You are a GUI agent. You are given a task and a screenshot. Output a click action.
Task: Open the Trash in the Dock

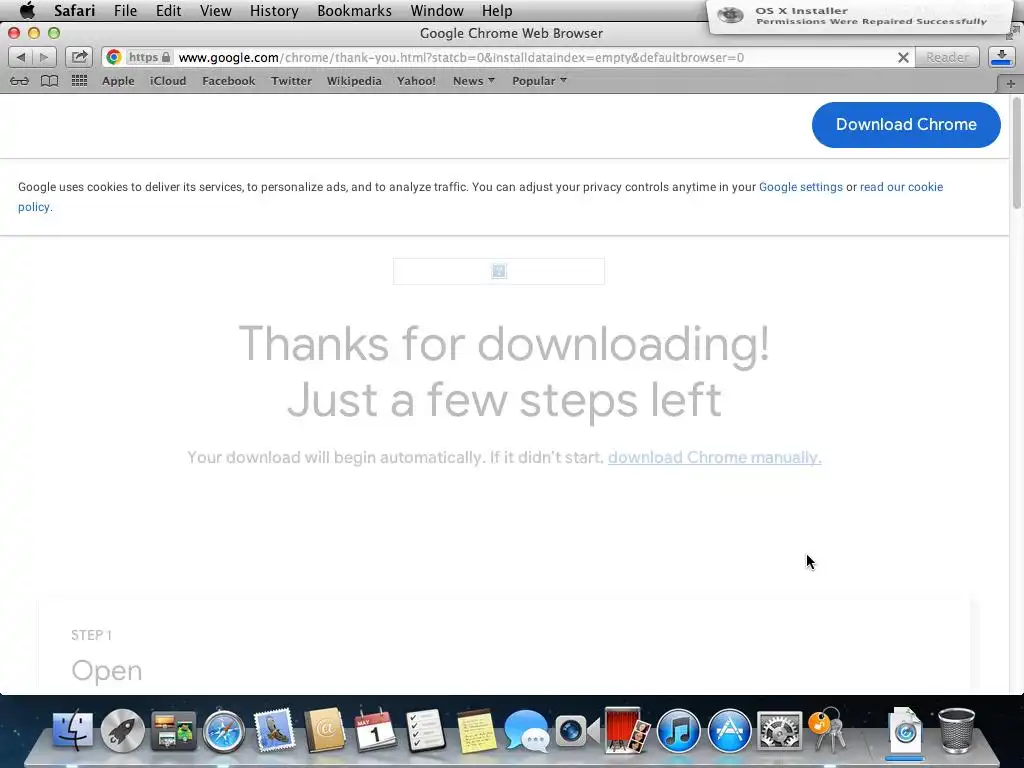click(x=956, y=730)
